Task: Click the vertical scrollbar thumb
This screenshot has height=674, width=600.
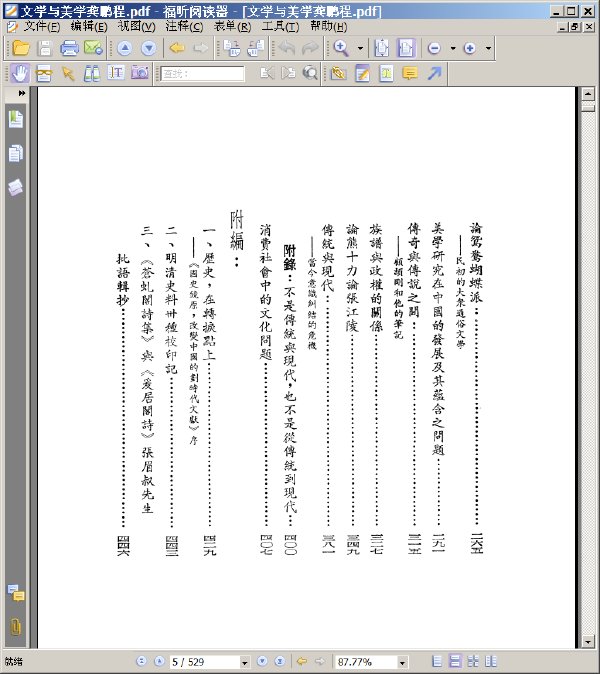Action: (588, 106)
